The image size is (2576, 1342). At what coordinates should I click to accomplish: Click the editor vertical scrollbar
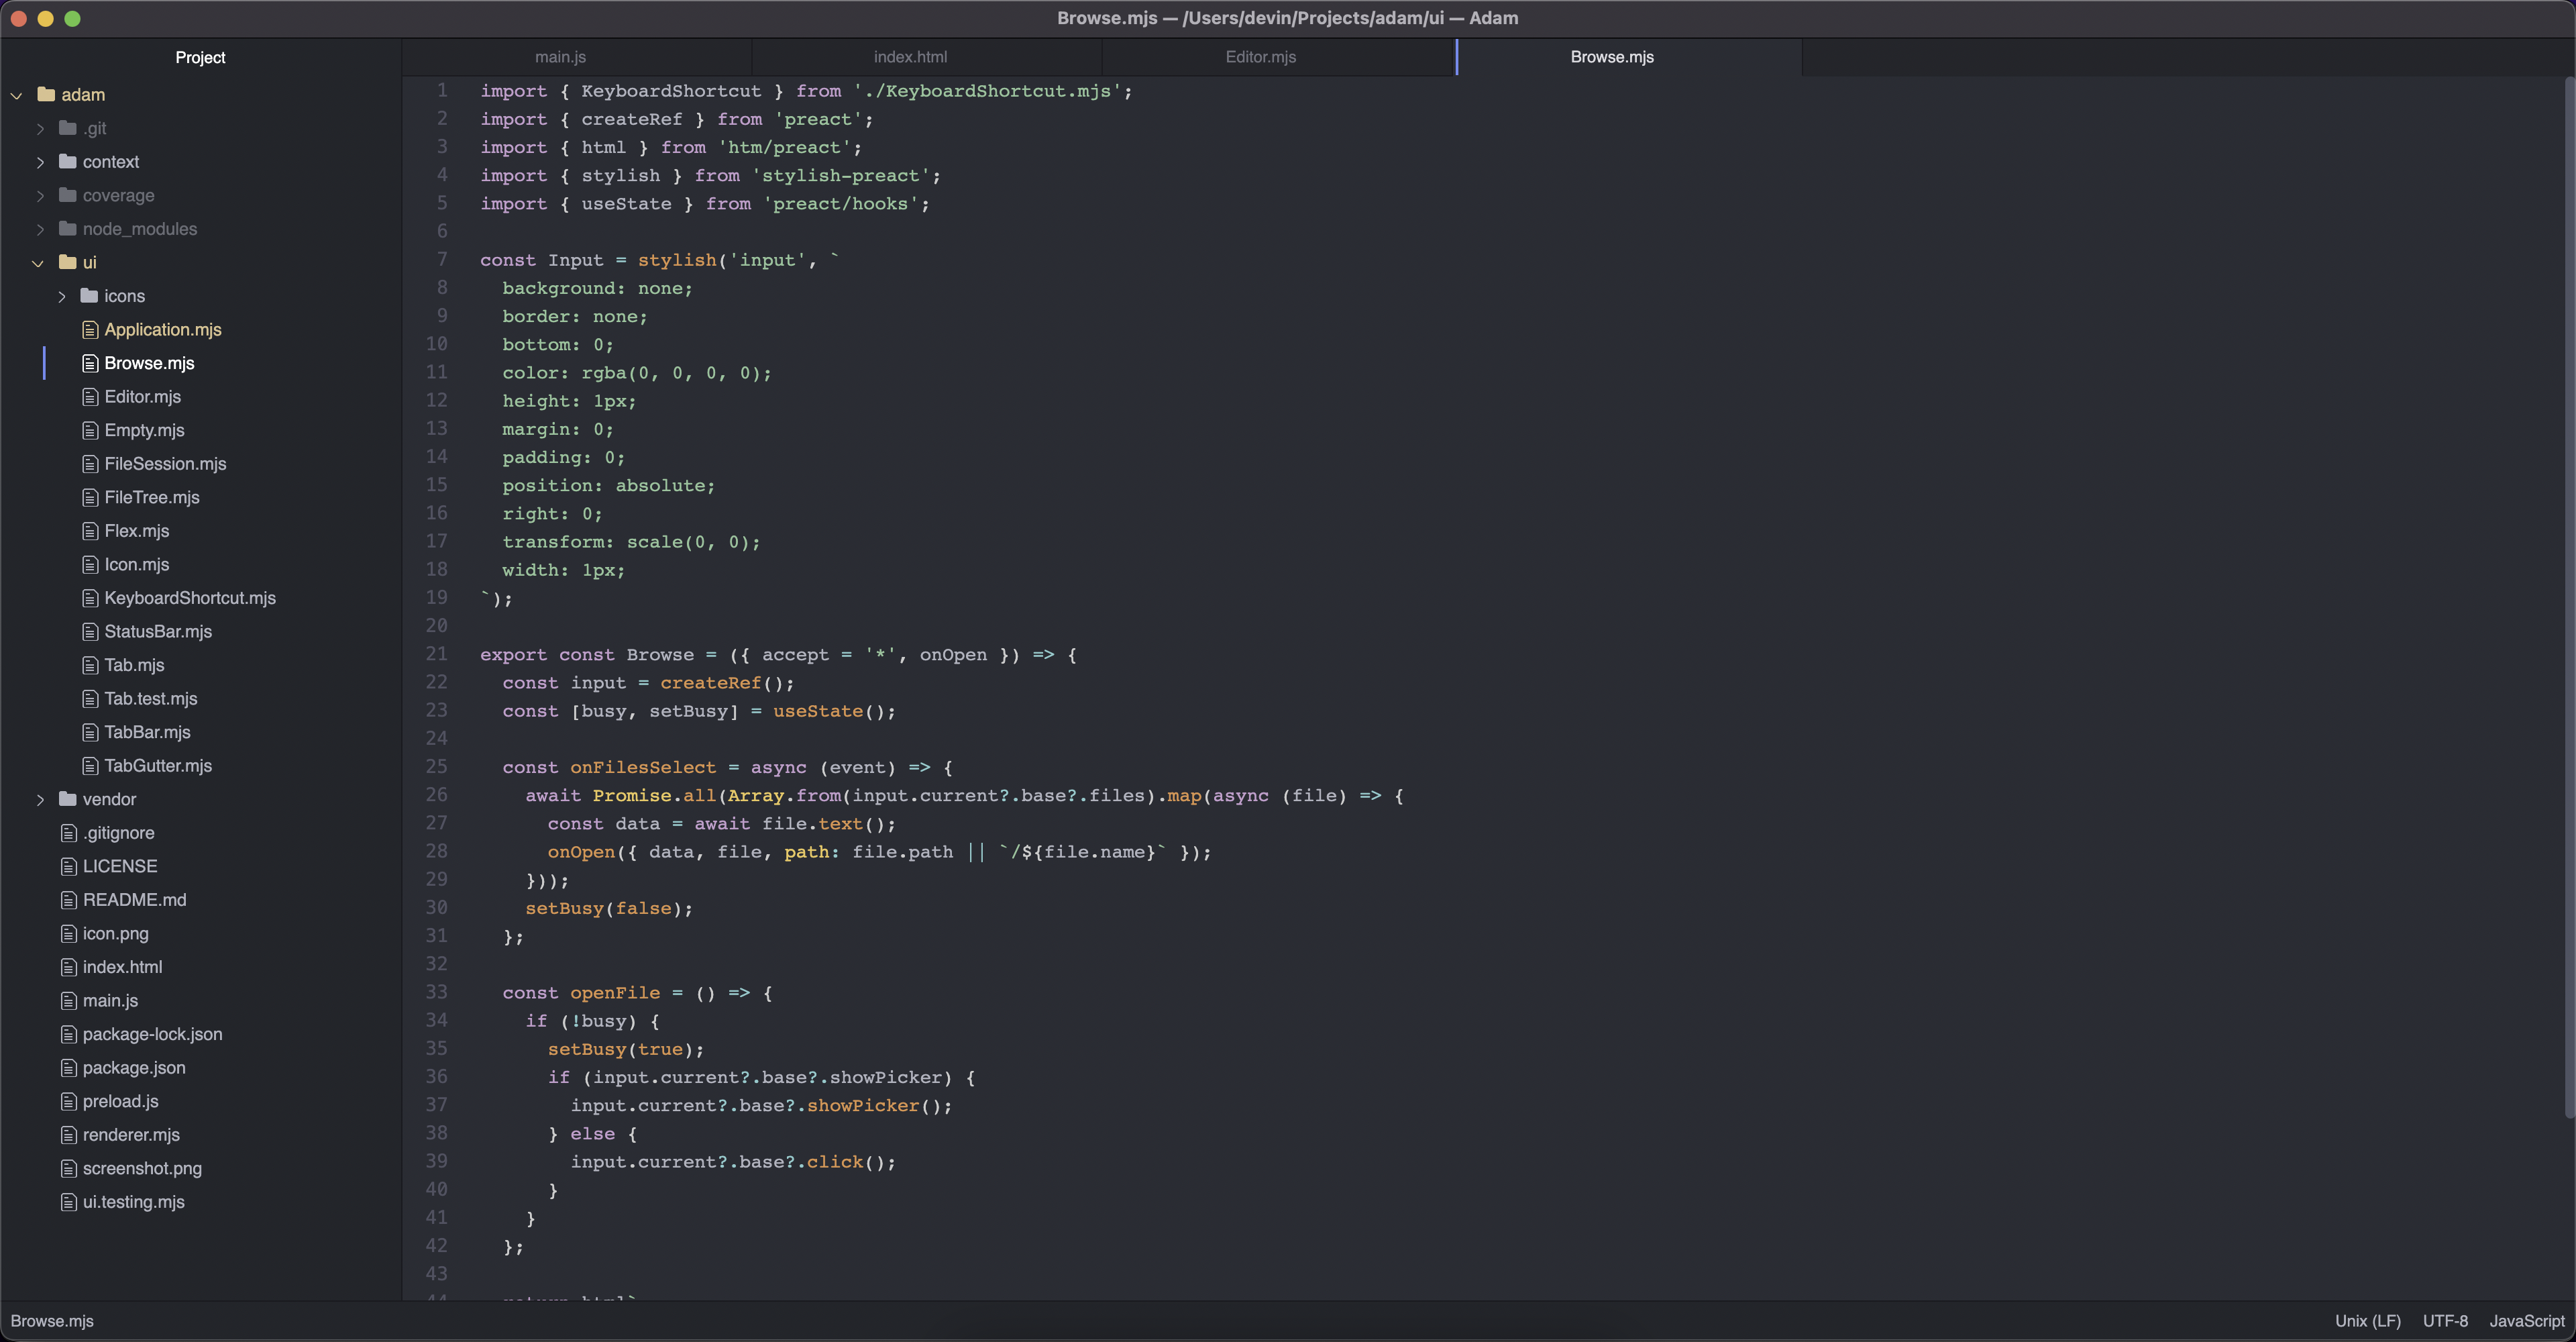(x=2569, y=598)
